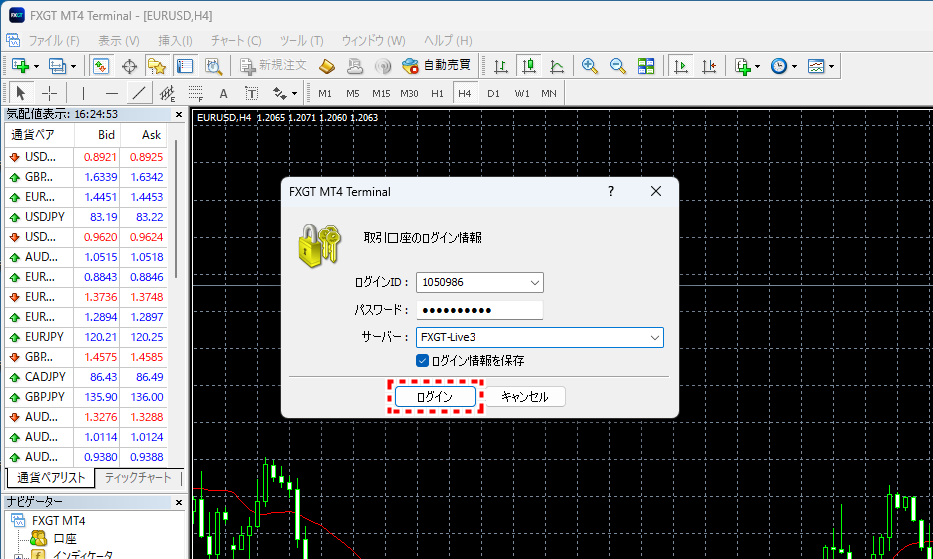Screen dimensions: 933x559
Task: Select the trendline drawing tool
Action: 139,93
